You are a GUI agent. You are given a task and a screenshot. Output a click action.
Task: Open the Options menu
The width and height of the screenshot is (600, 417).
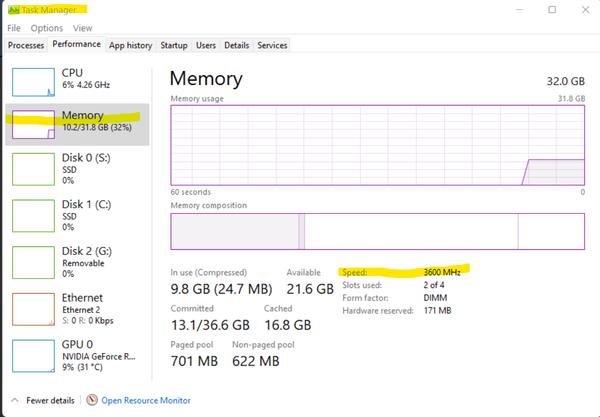pos(47,28)
